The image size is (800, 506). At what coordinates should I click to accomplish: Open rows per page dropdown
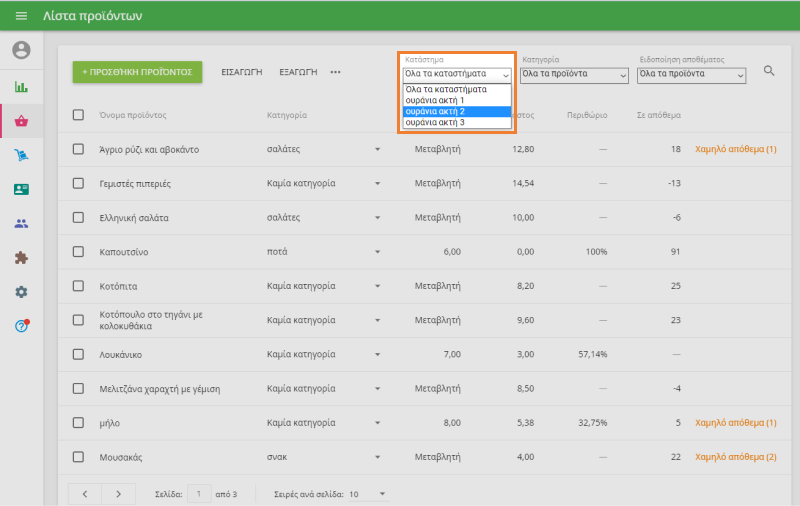pyautogui.click(x=368, y=494)
